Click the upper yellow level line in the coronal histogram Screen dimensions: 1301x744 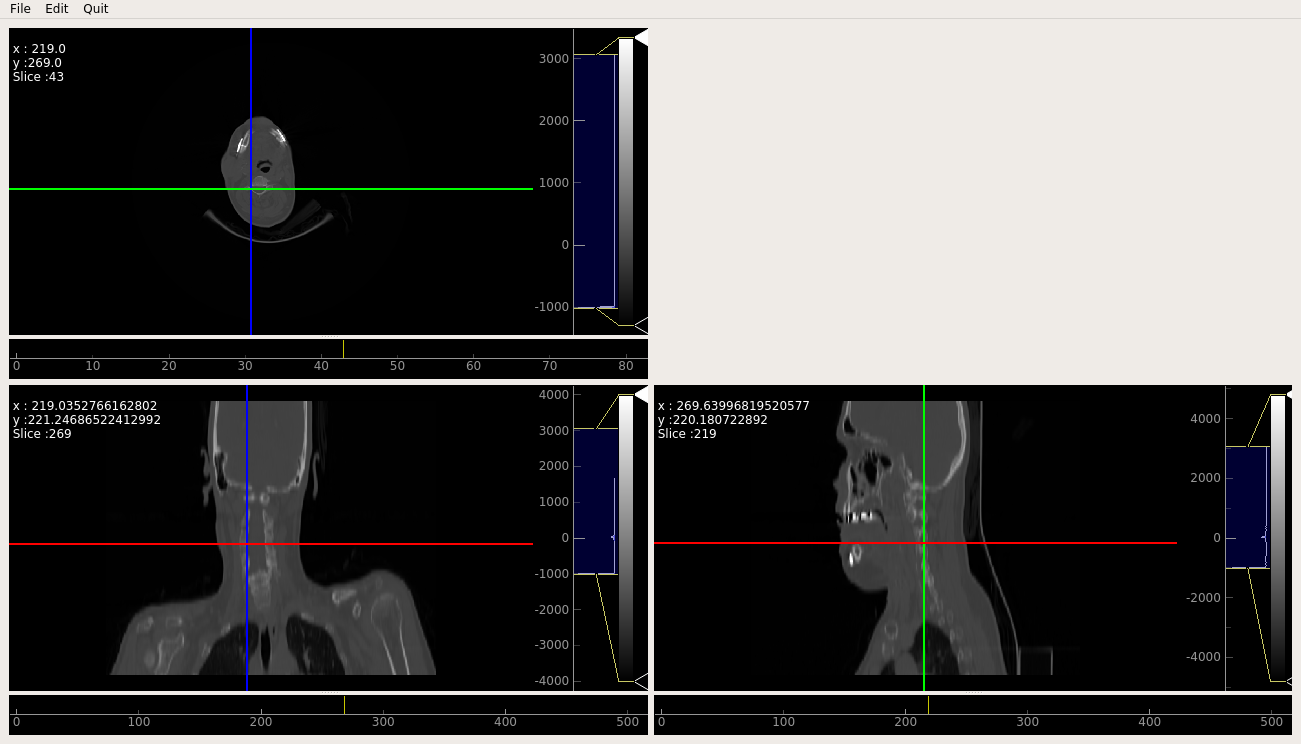click(595, 430)
